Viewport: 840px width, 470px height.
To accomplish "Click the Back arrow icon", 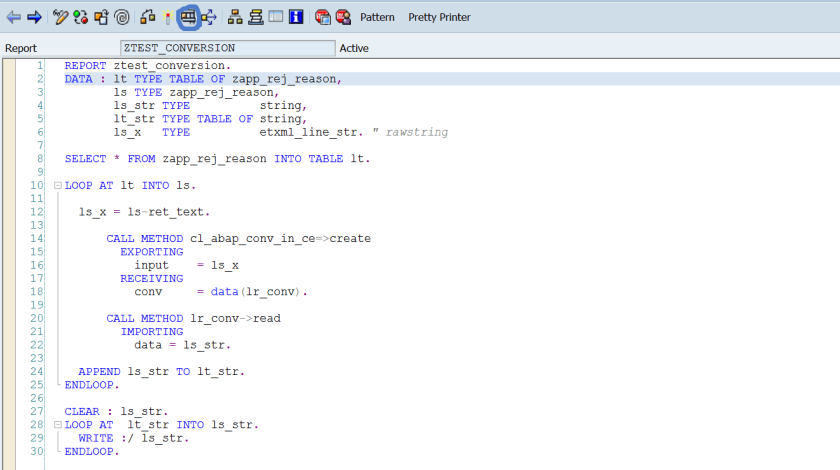I will tap(13, 17).
